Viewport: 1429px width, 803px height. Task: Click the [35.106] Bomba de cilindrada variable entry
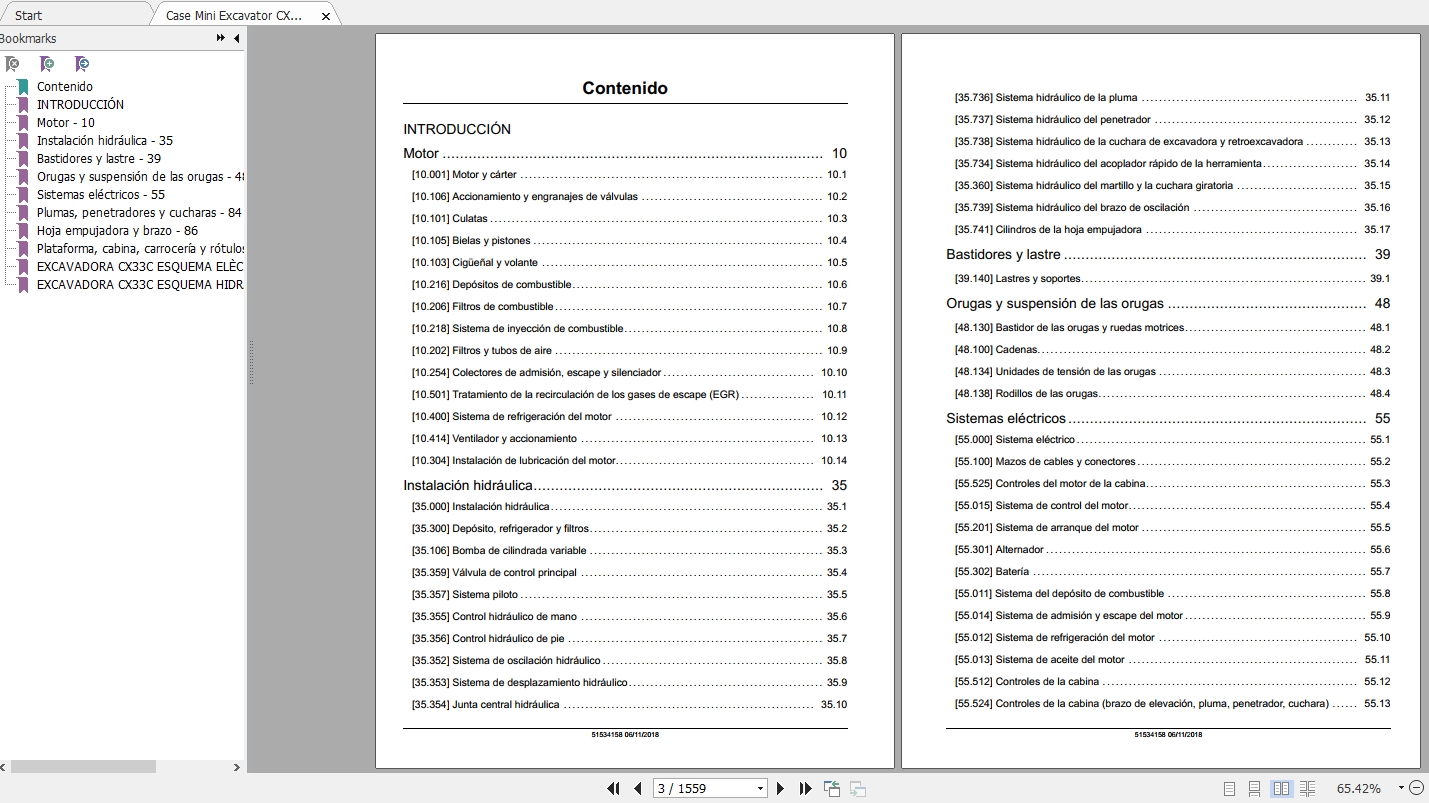(629, 551)
